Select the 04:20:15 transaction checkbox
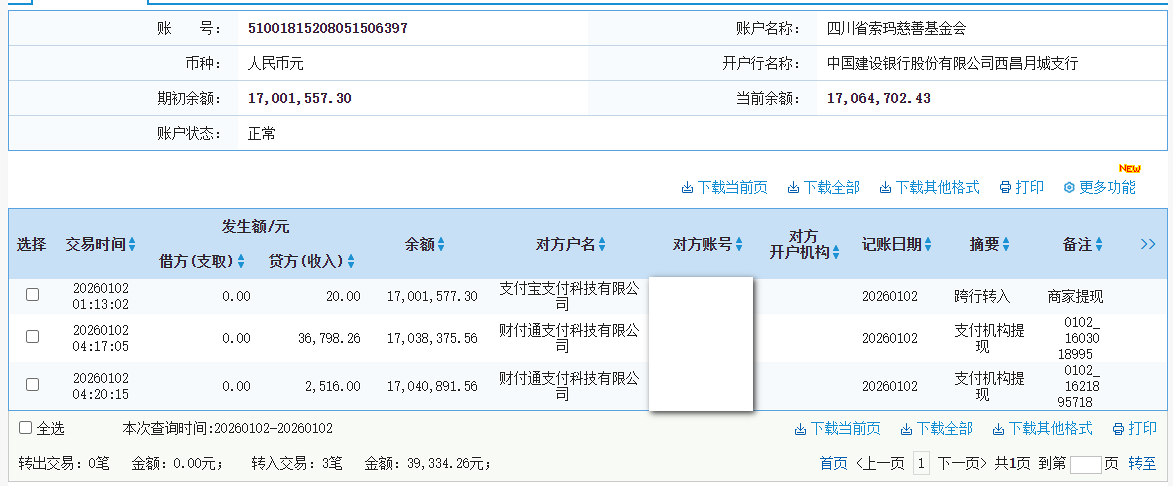This screenshot has height=486, width=1173. [32, 384]
